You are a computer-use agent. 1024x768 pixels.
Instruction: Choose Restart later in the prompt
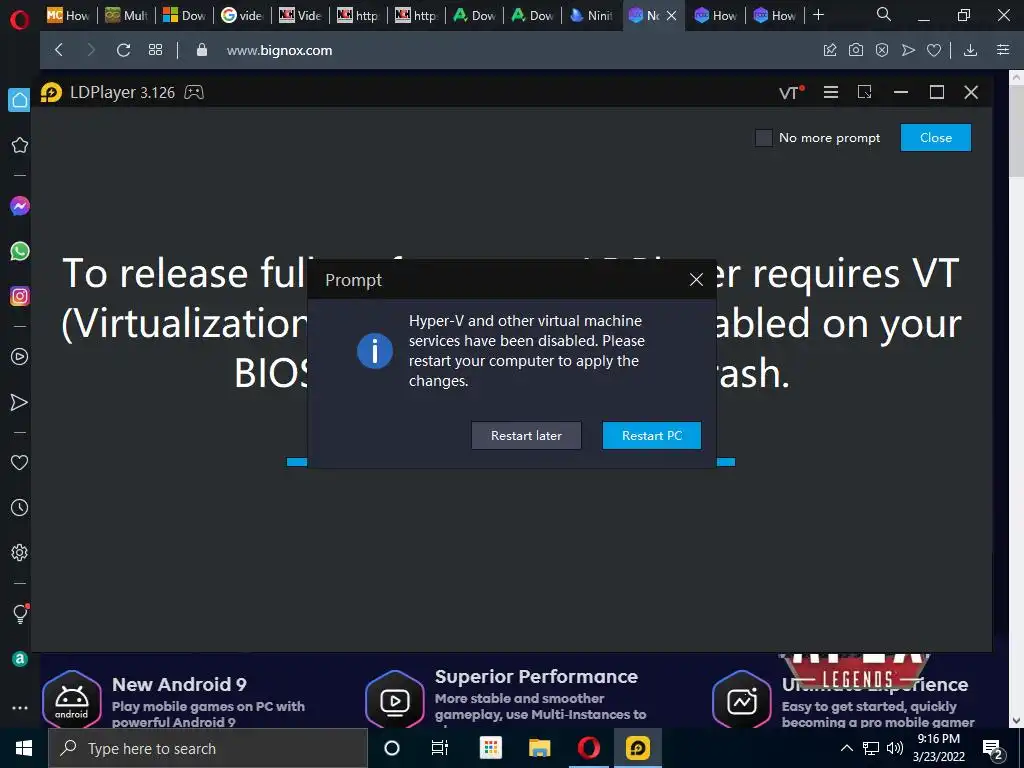pyautogui.click(x=526, y=436)
